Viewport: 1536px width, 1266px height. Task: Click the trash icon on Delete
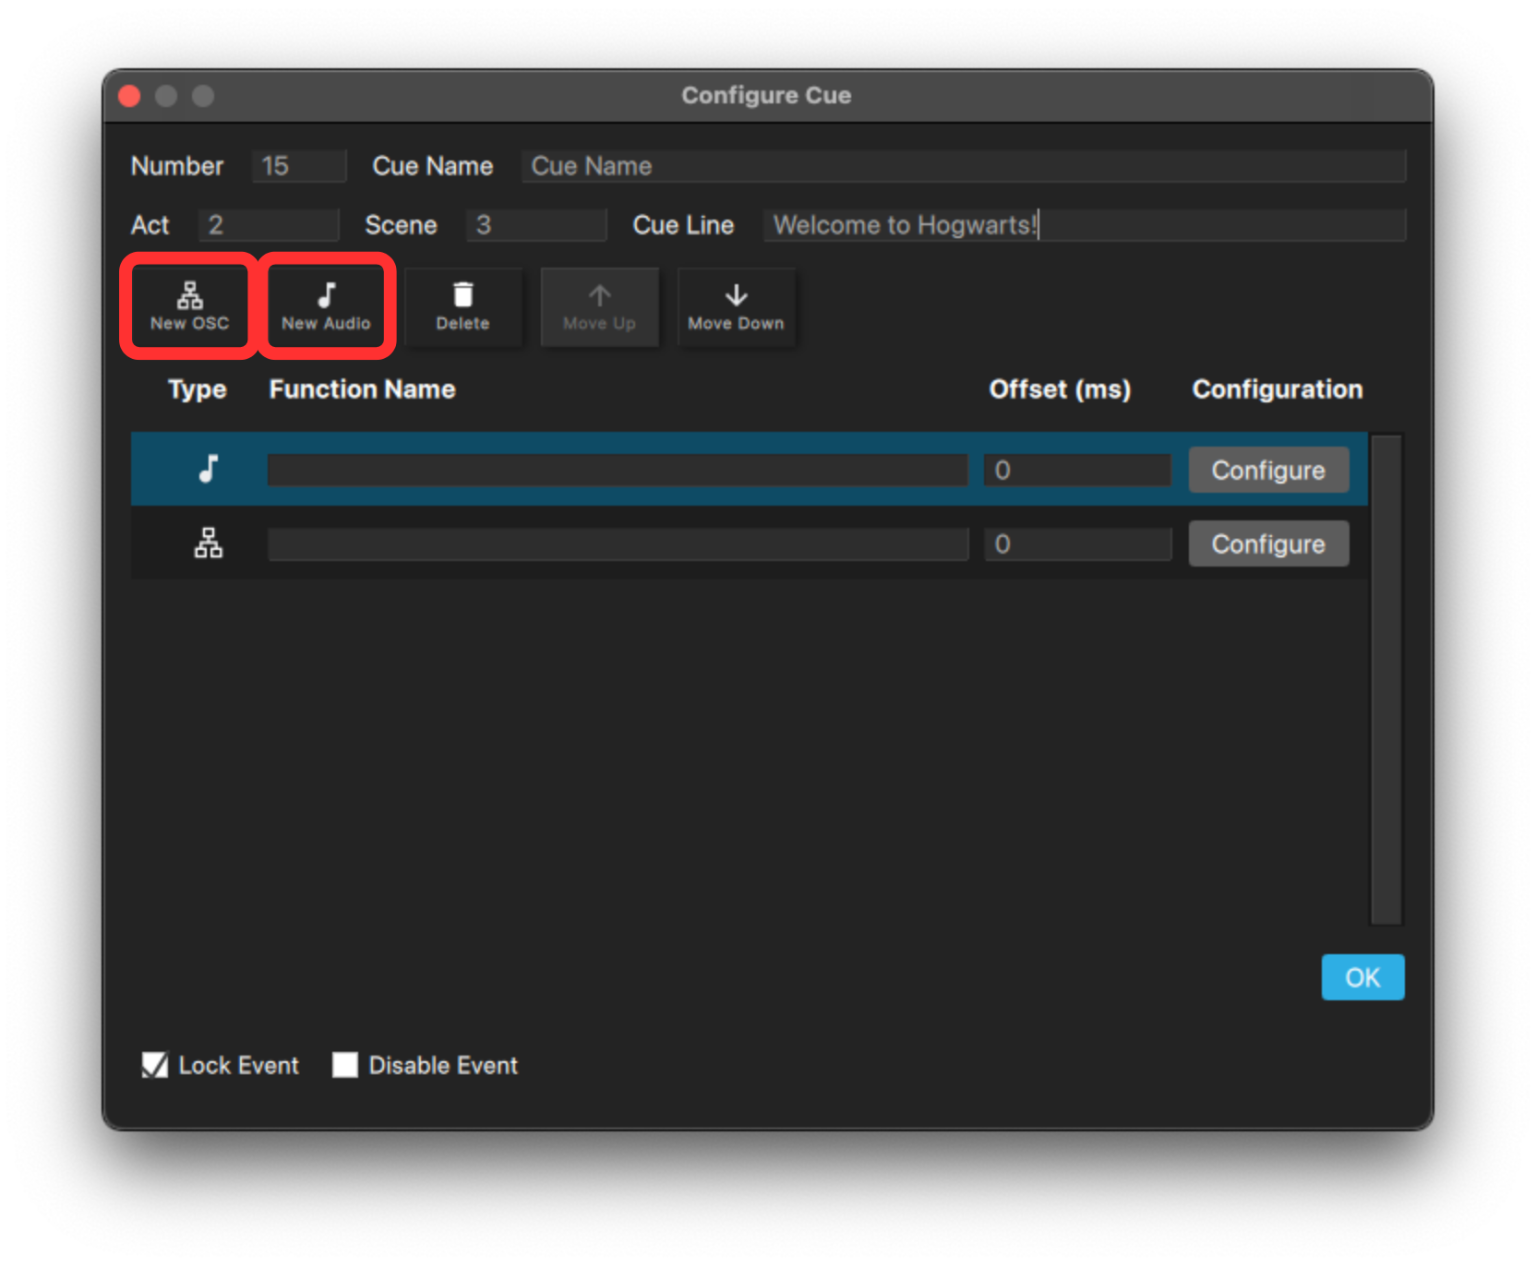pos(463,294)
